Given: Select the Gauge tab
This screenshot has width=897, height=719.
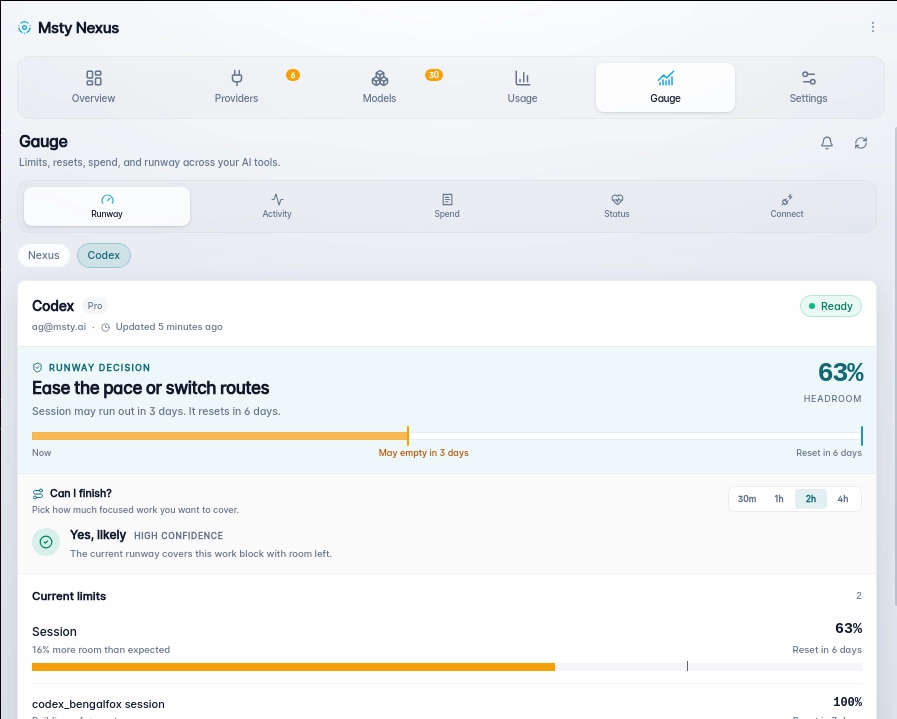Looking at the screenshot, I should [665, 88].
